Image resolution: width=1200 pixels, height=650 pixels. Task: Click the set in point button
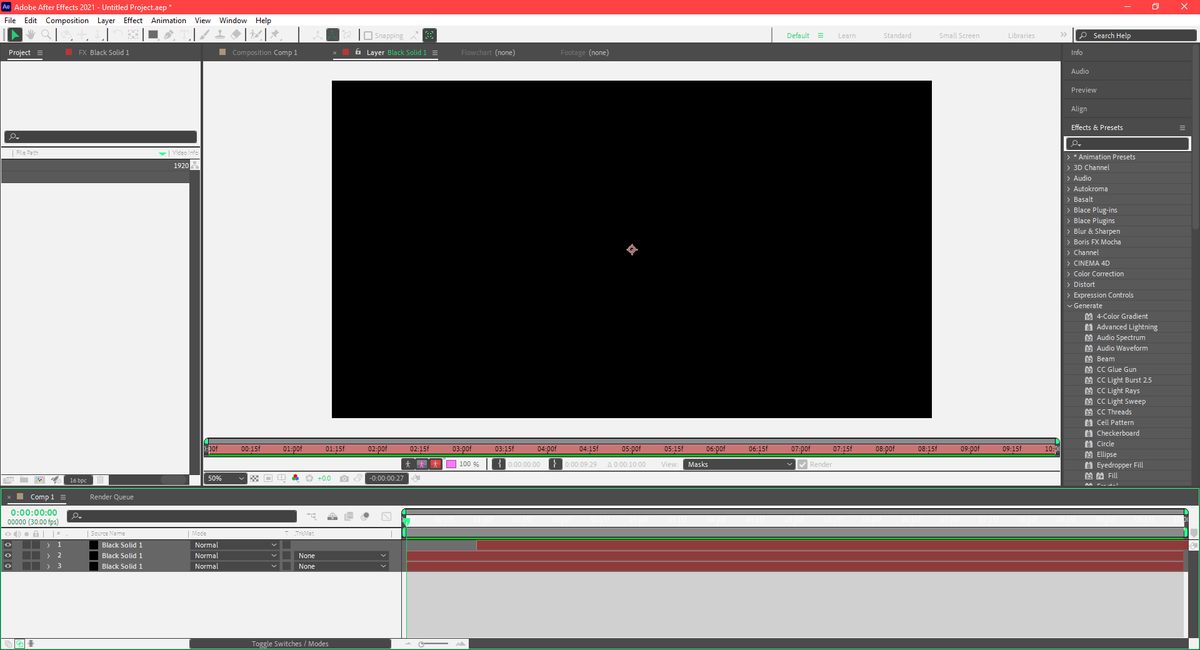pos(500,464)
